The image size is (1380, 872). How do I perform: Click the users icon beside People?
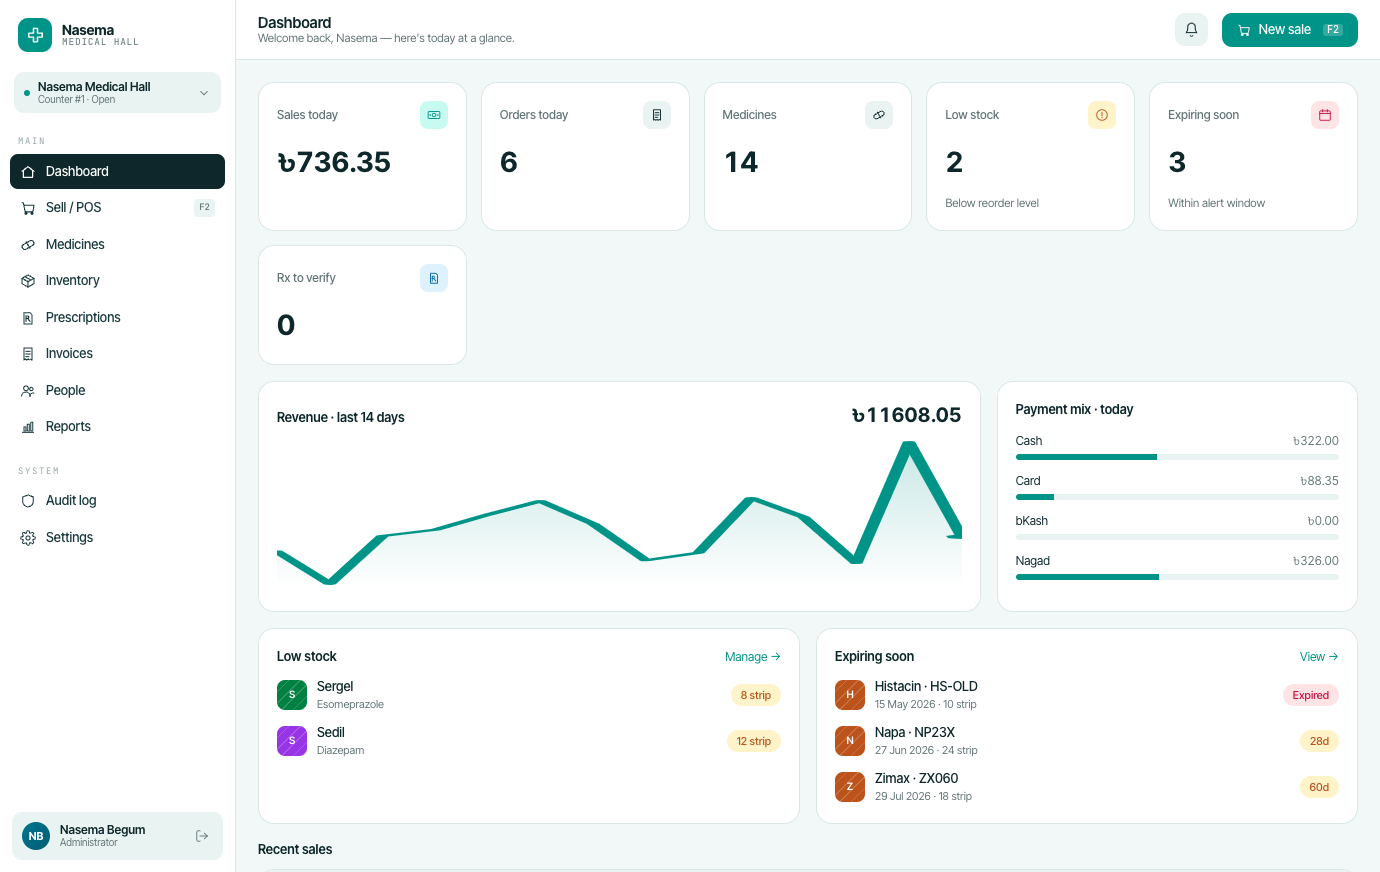pyautogui.click(x=28, y=391)
